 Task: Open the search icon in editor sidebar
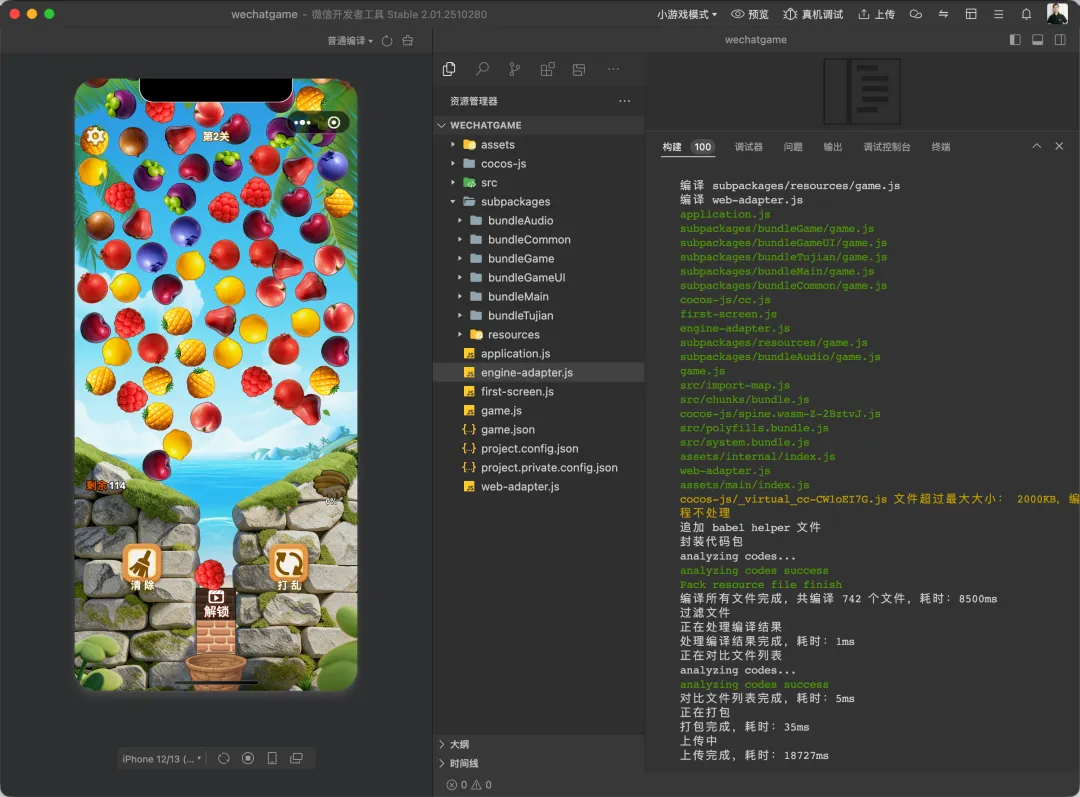482,69
